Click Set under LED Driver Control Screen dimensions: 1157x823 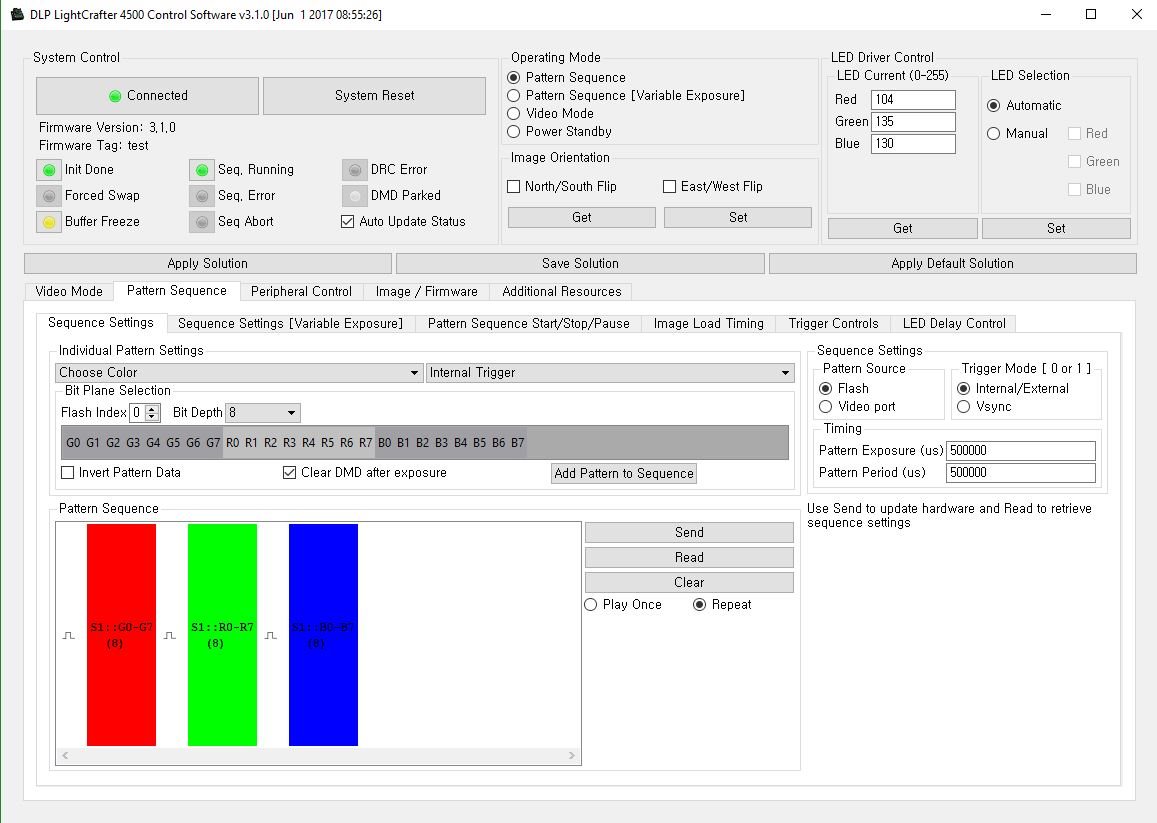click(1056, 229)
